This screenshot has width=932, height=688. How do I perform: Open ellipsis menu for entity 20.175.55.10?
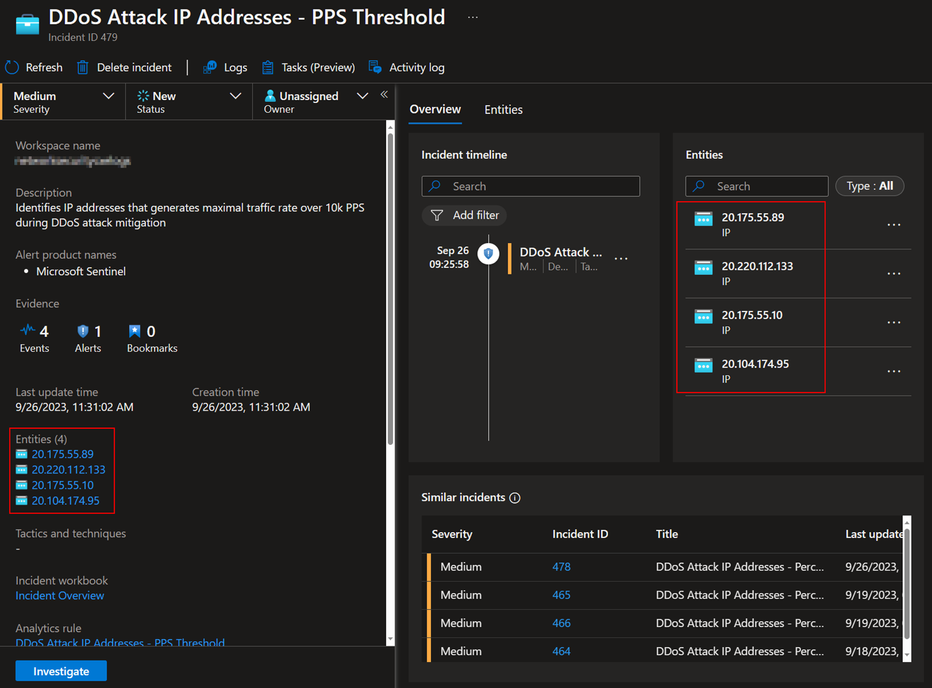tap(894, 322)
